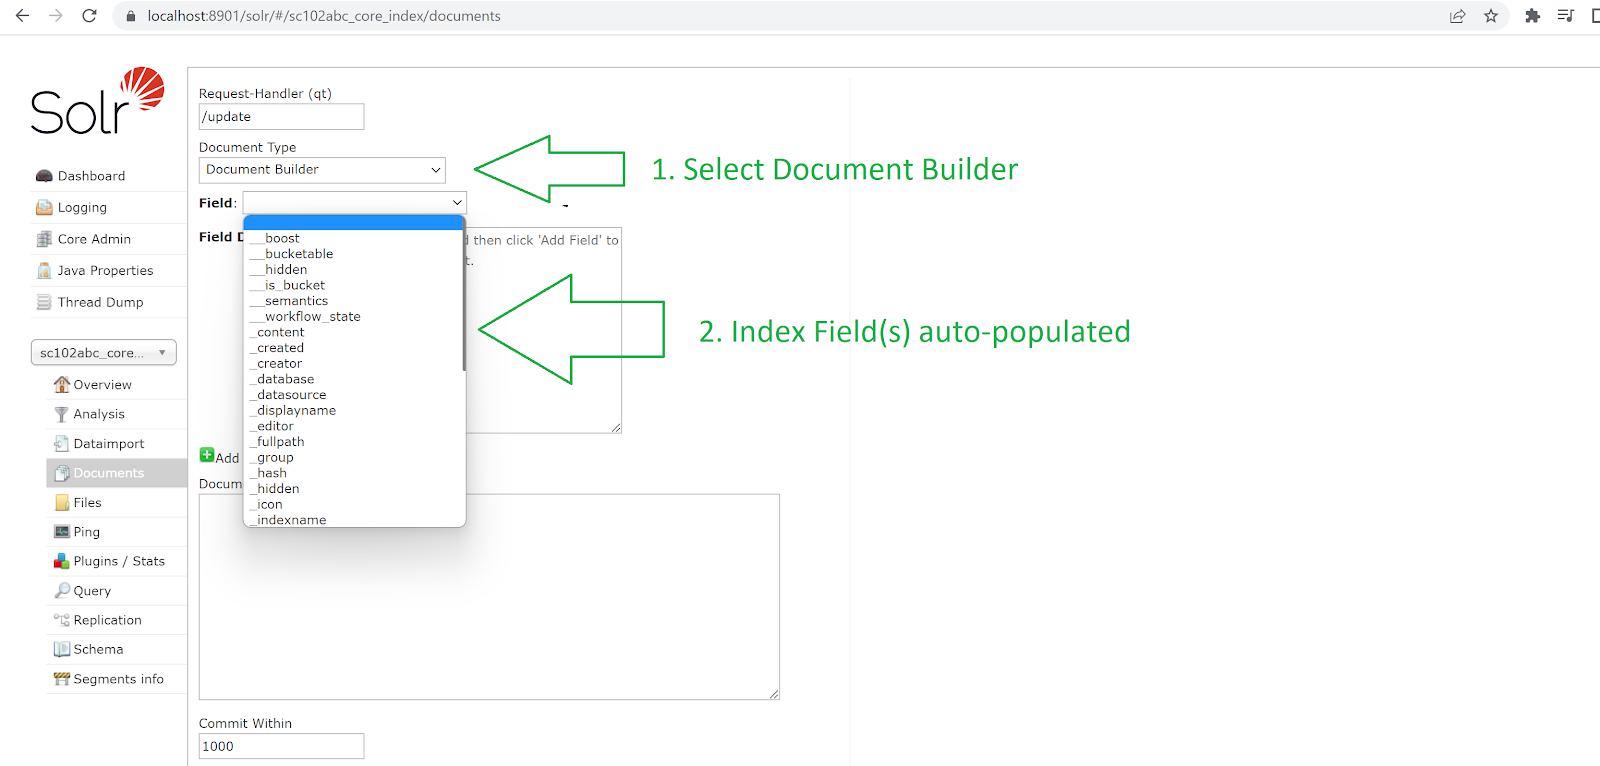Select _database field option
This screenshot has height=766, width=1600.
[x=354, y=379]
